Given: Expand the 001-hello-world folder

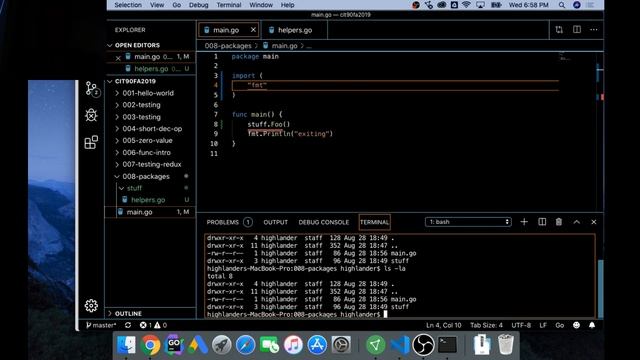Looking at the screenshot, I should click(148, 93).
